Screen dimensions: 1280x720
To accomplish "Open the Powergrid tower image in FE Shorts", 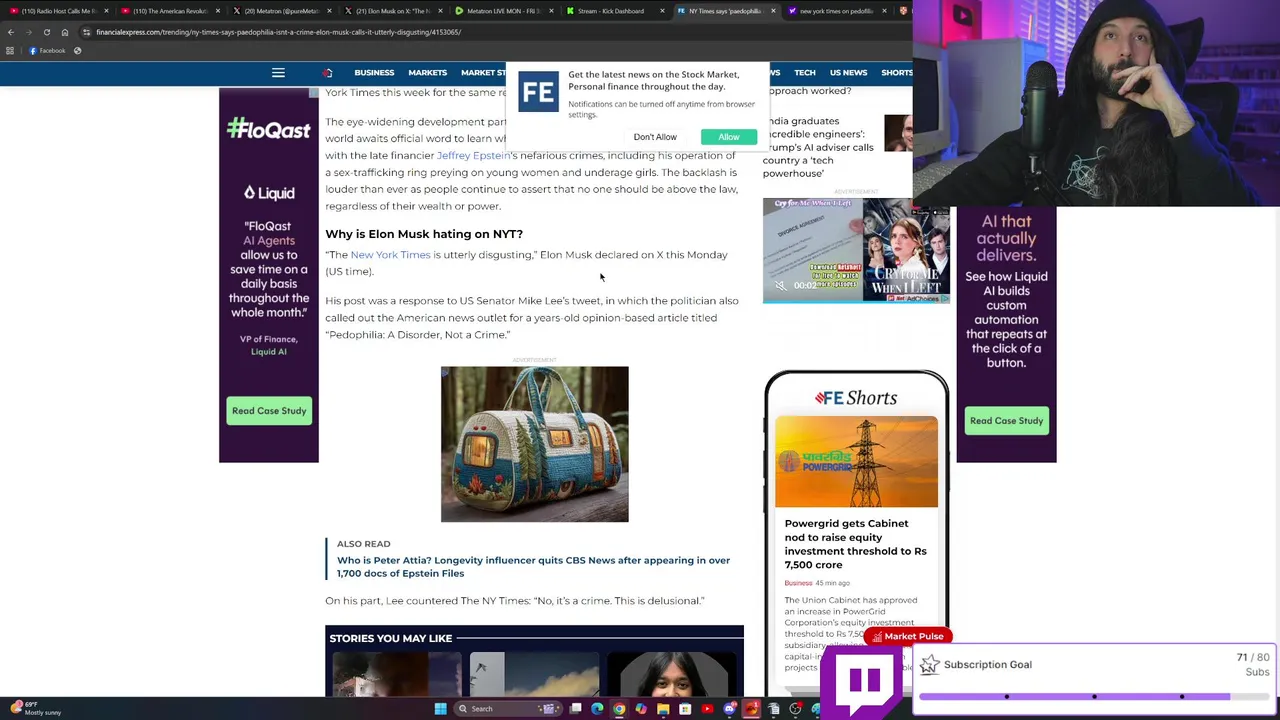I will tap(856, 462).
